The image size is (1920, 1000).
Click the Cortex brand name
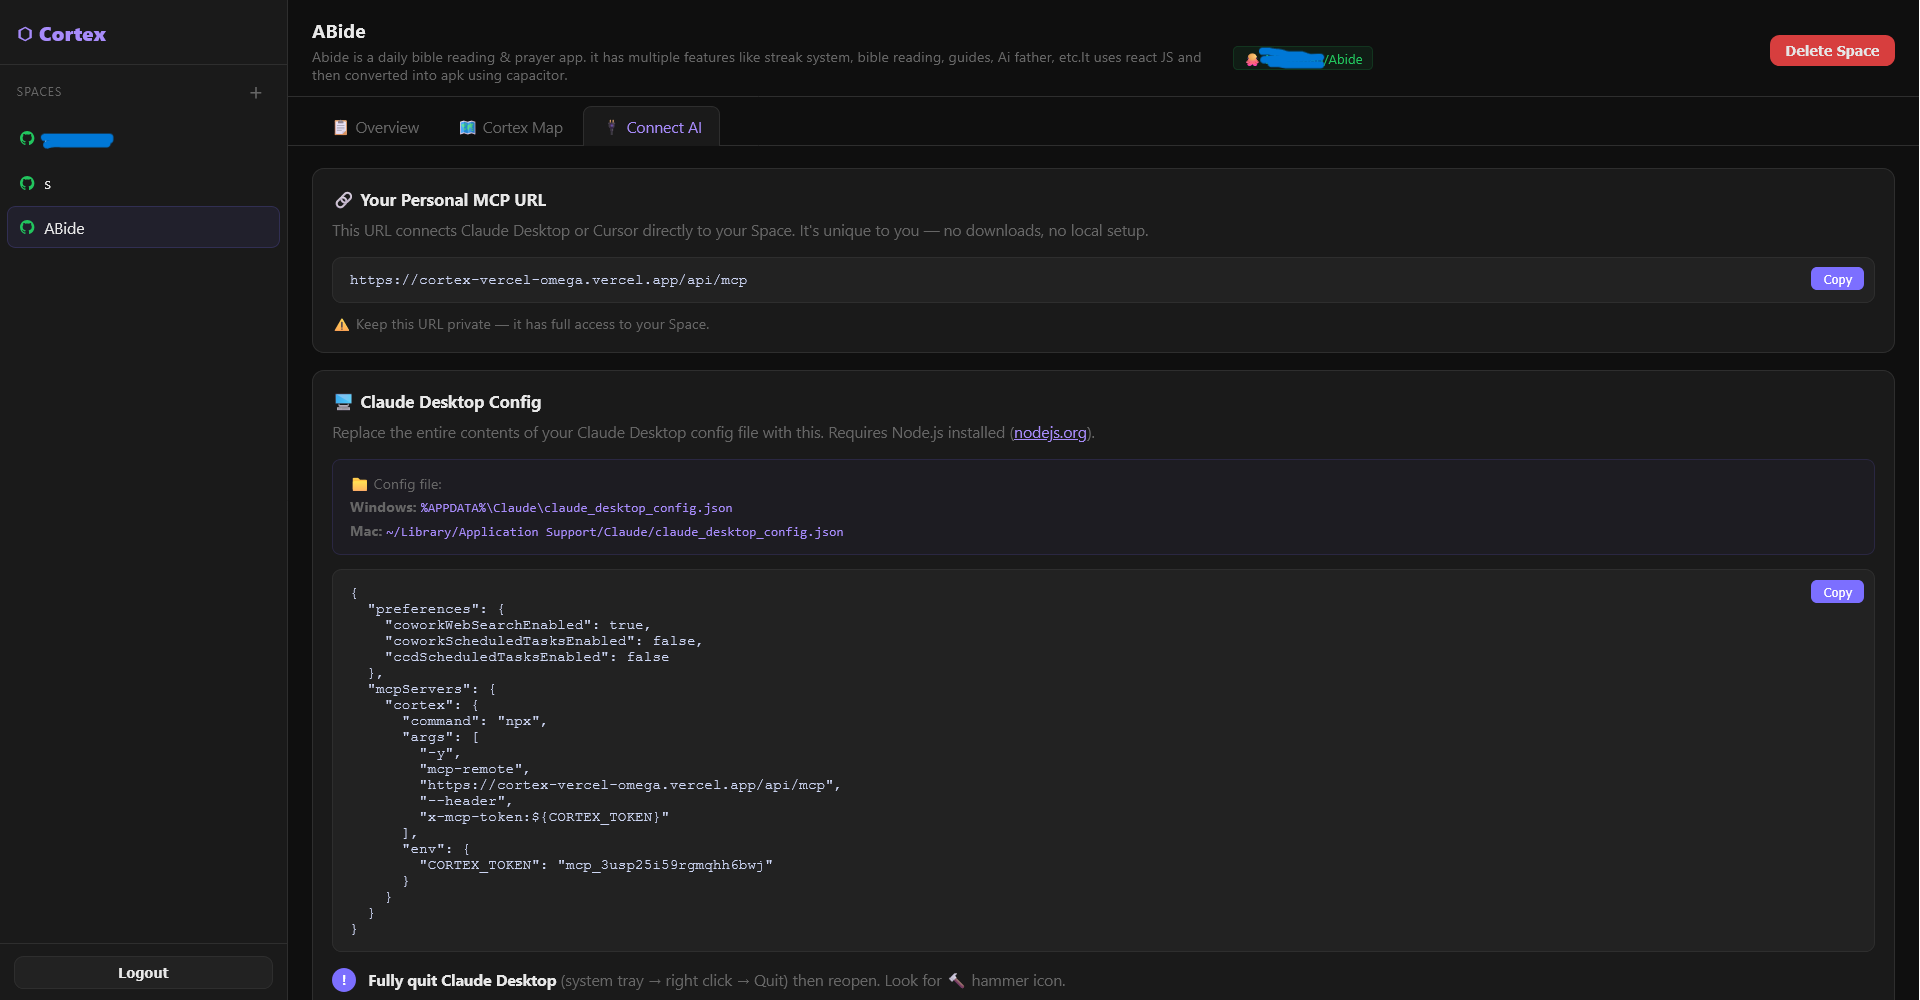[x=72, y=34]
